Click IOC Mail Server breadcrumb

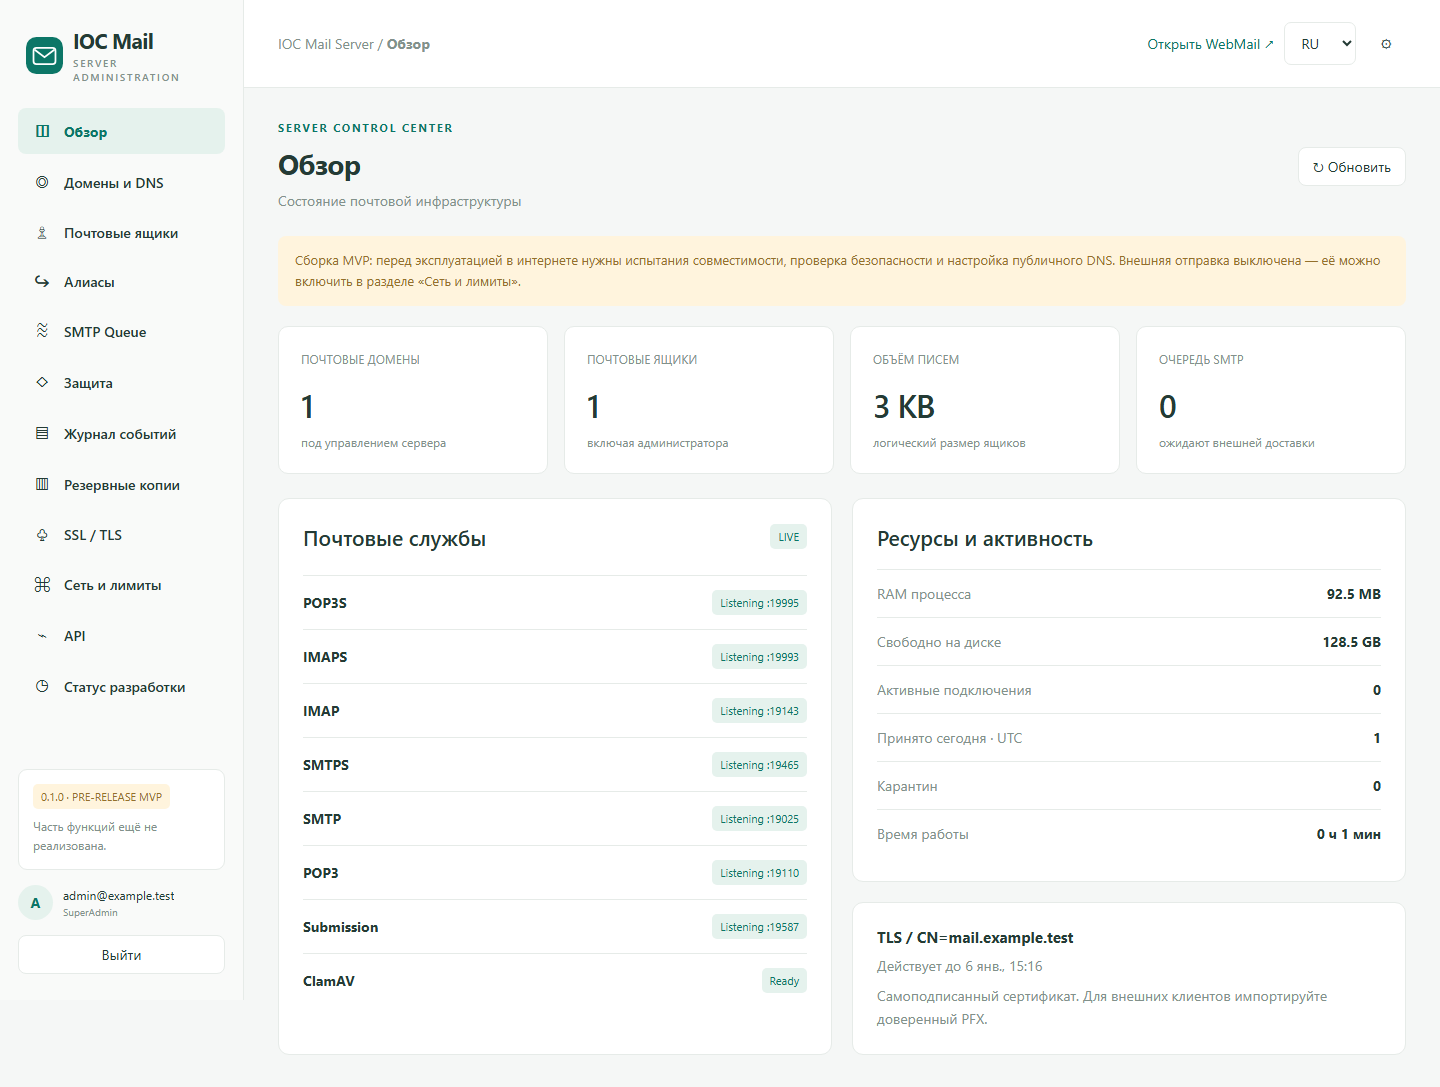(x=326, y=44)
